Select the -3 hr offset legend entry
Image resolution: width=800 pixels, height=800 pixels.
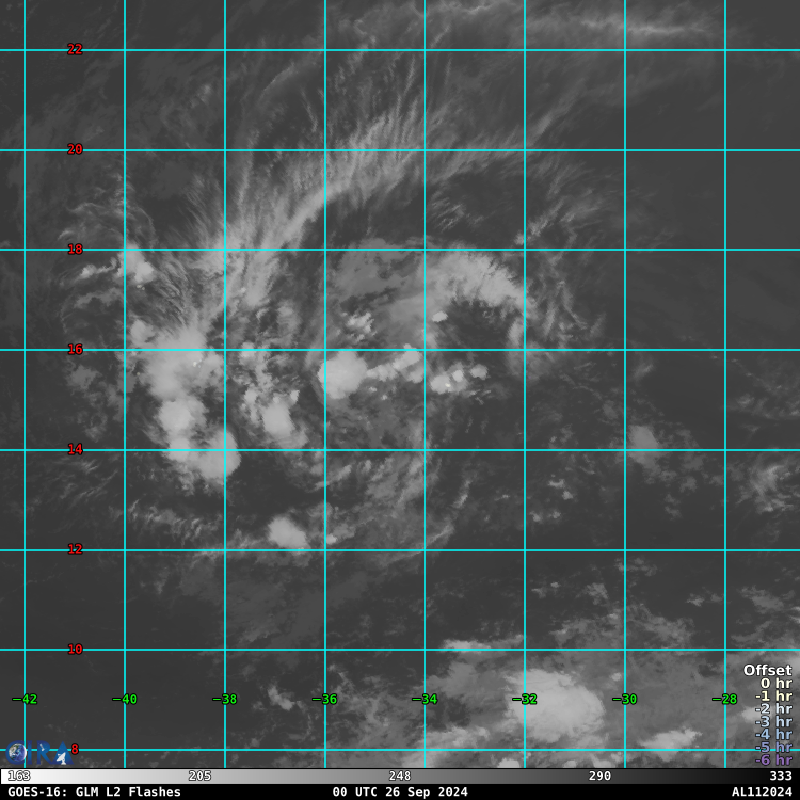[x=772, y=722]
